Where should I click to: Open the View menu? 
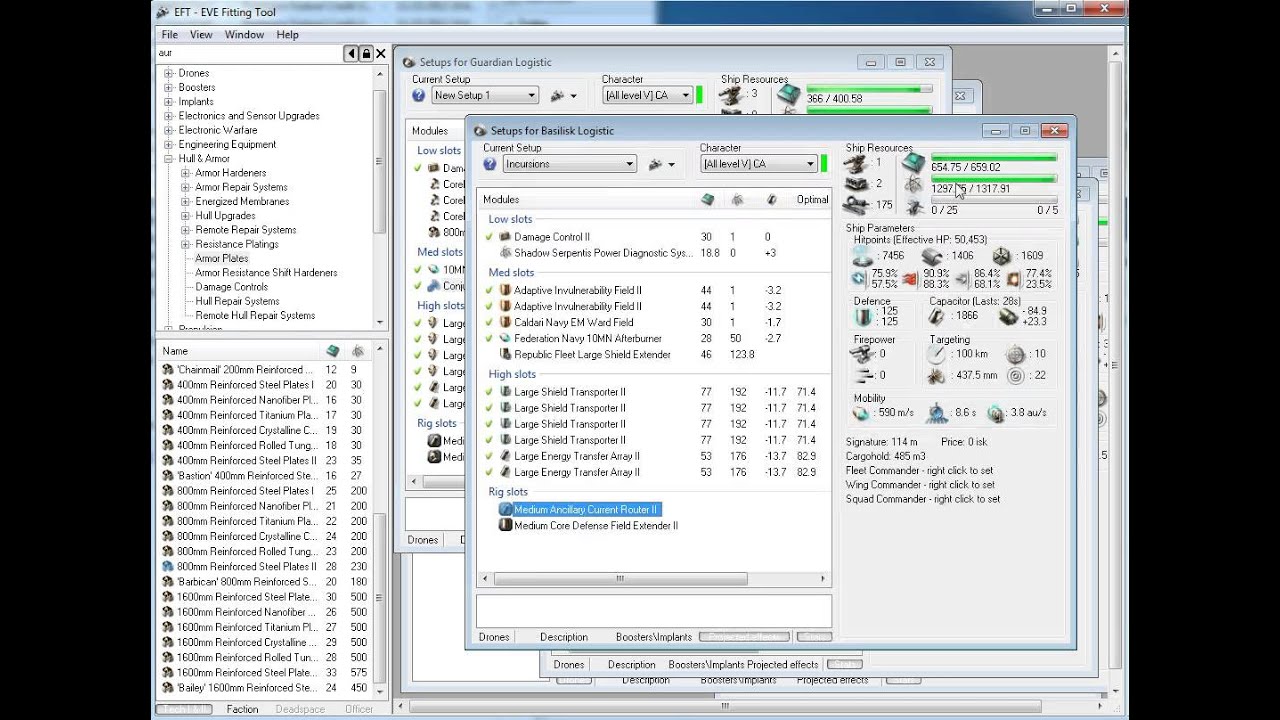(201, 34)
